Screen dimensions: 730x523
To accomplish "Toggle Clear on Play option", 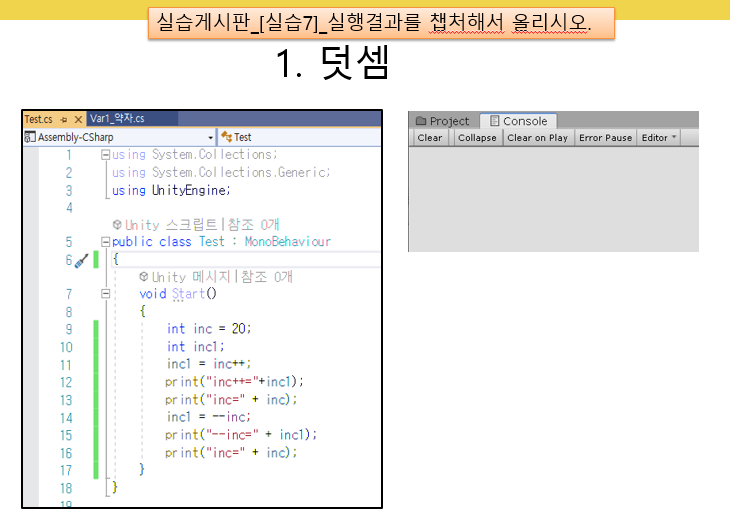I will pos(537,138).
